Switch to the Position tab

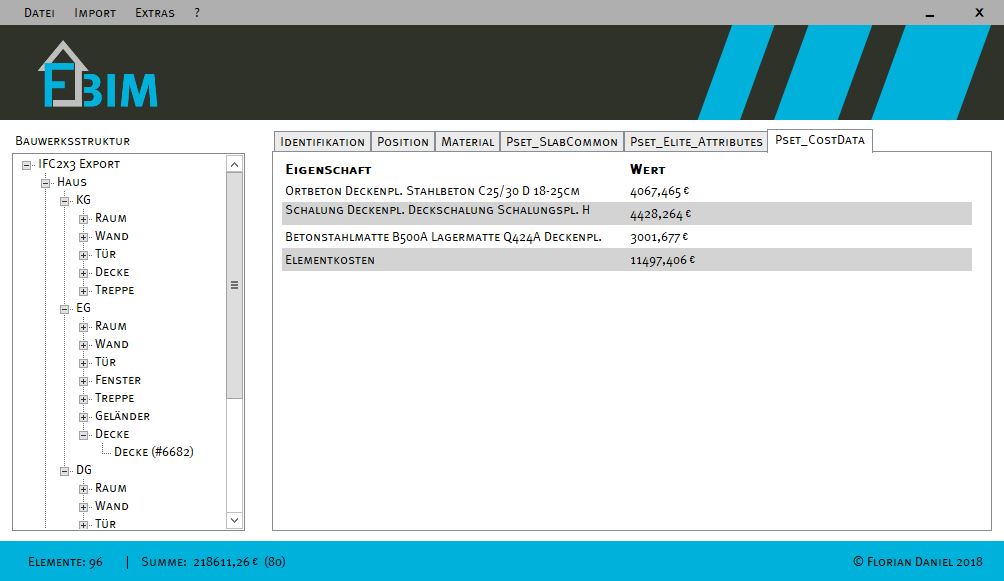coord(403,142)
